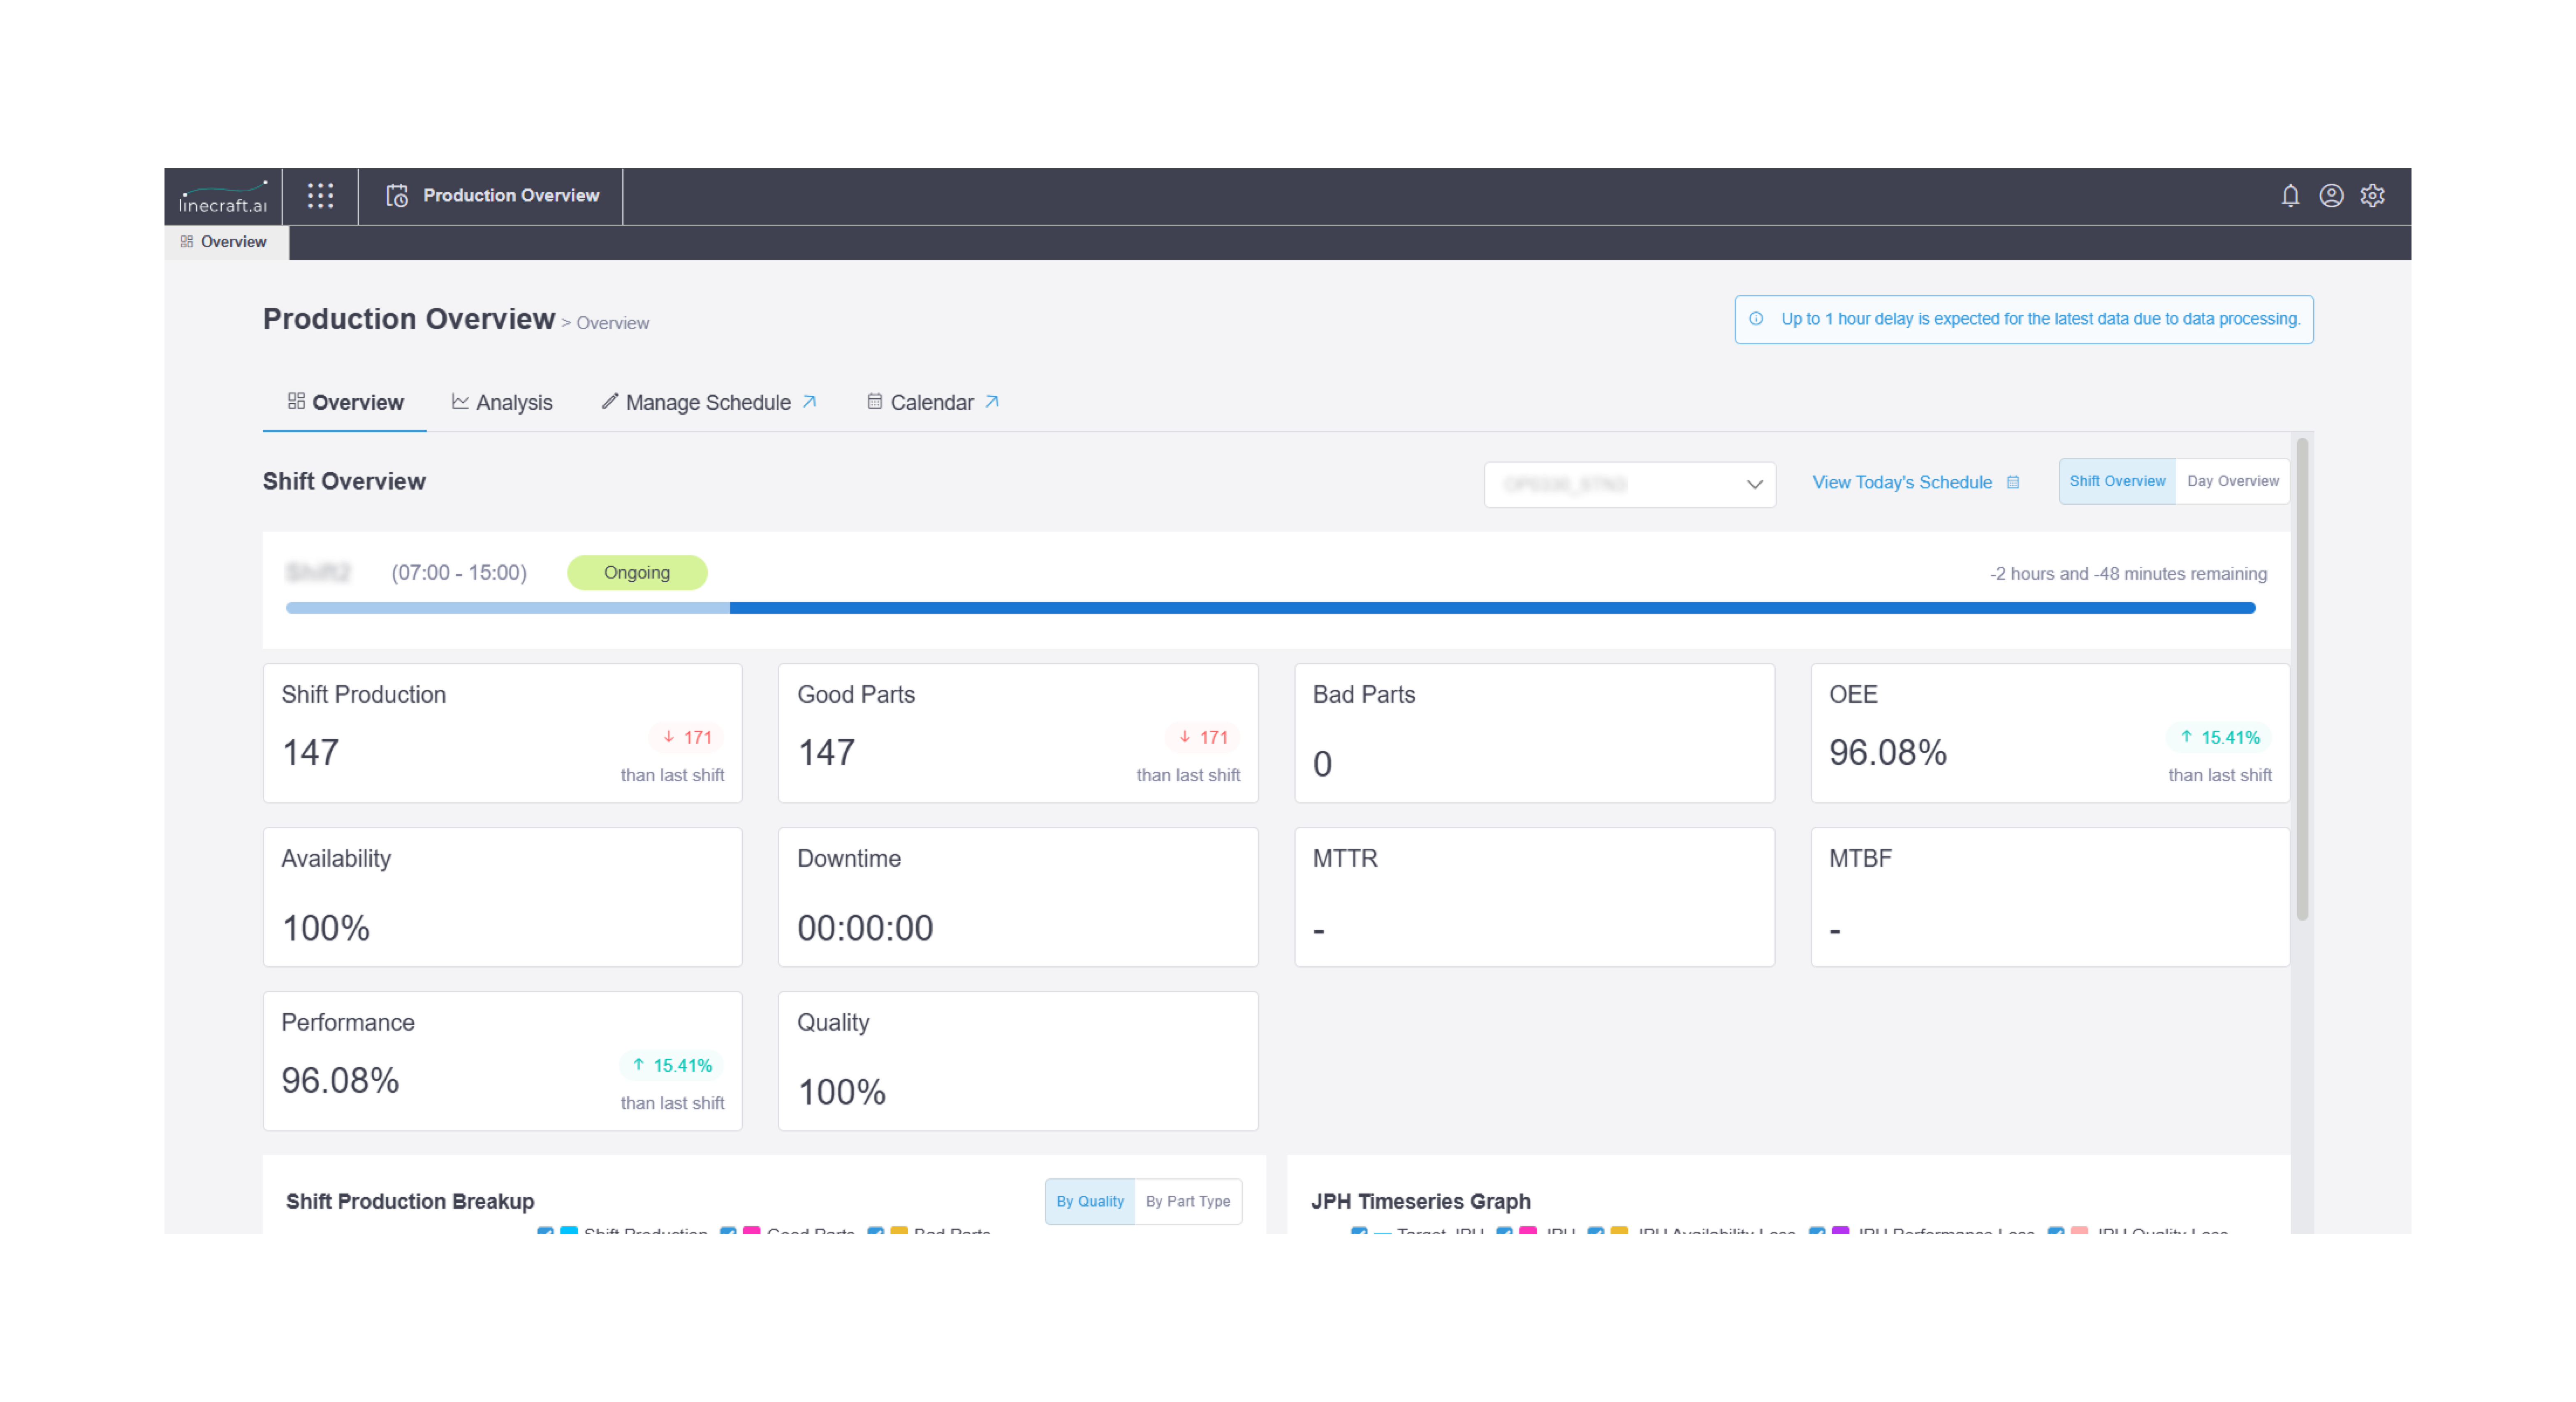Click the info icon in delay notice
The image size is (2576, 1402).
(1756, 318)
